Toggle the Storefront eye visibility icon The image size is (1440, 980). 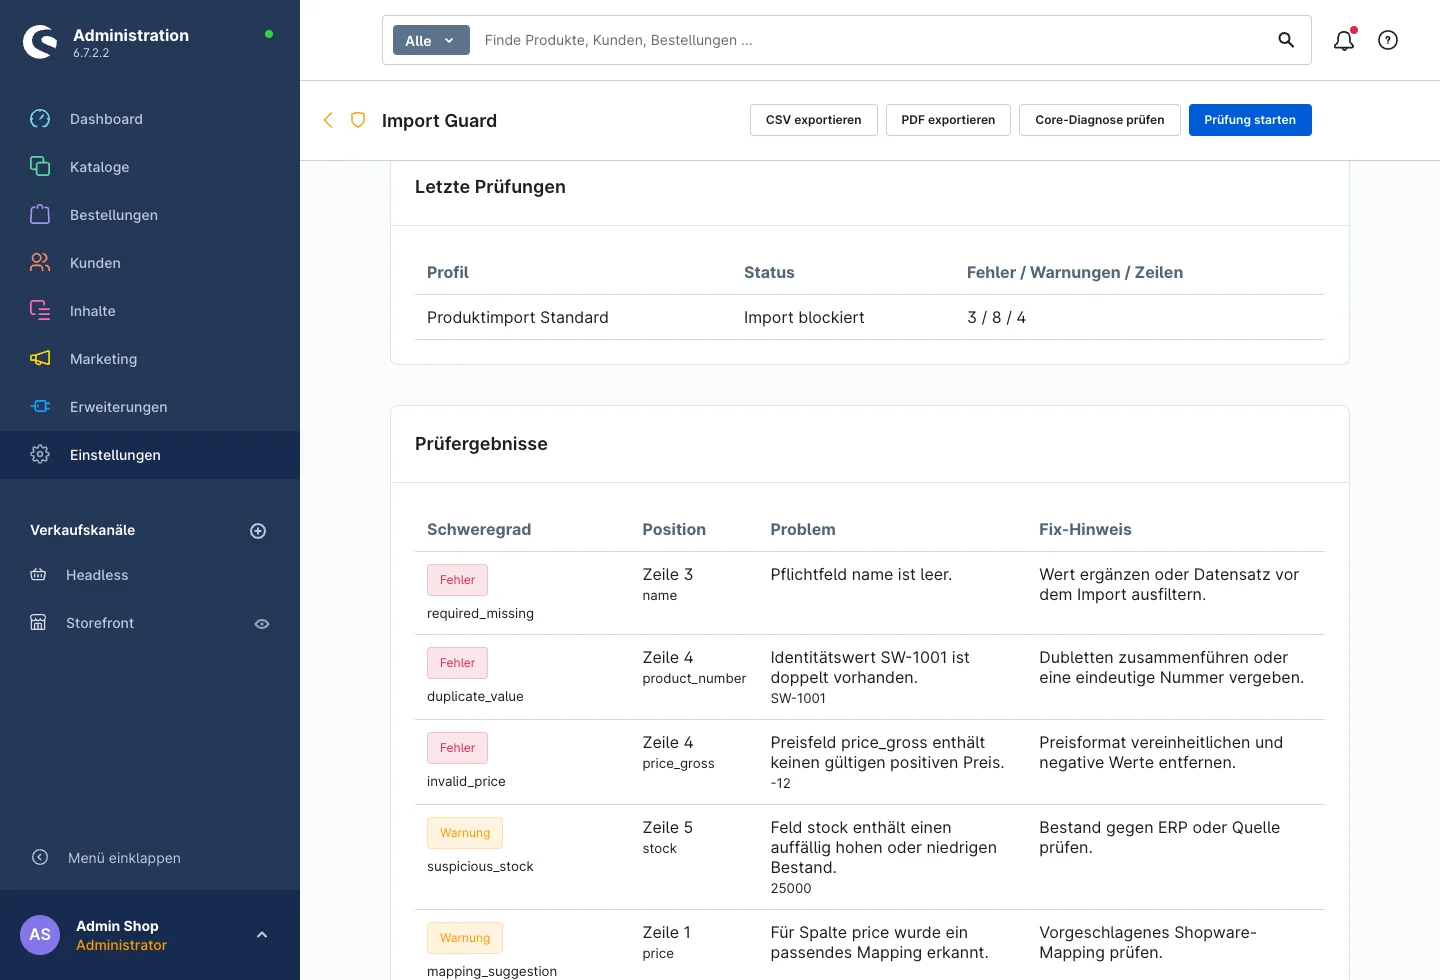262,624
